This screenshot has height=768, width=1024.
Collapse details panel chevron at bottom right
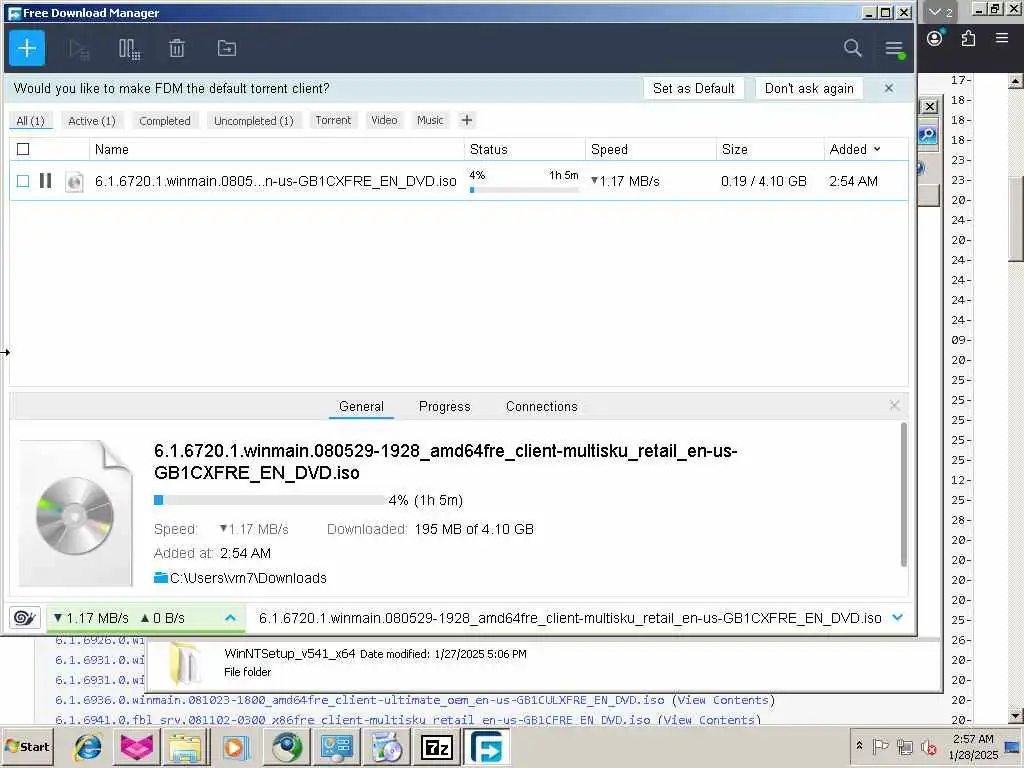[x=897, y=617]
